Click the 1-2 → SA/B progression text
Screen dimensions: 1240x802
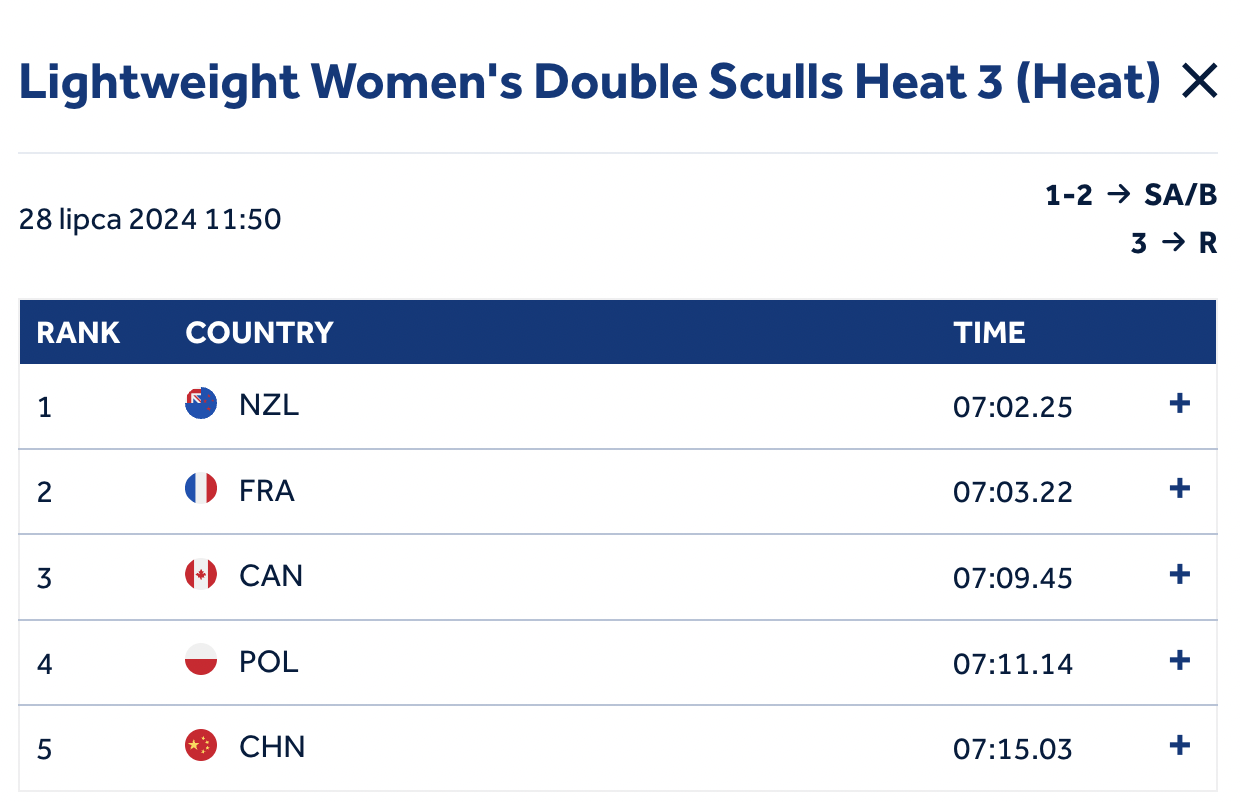tap(1131, 196)
